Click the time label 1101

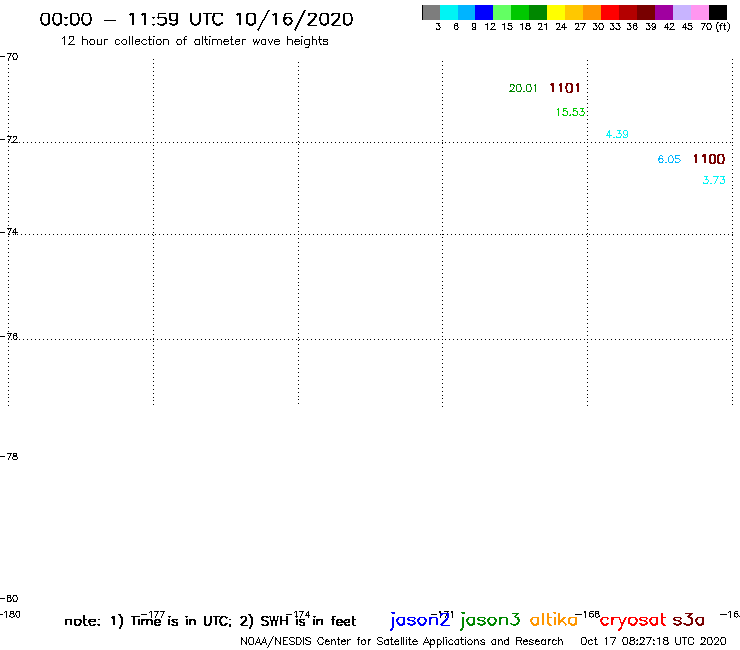[564, 88]
